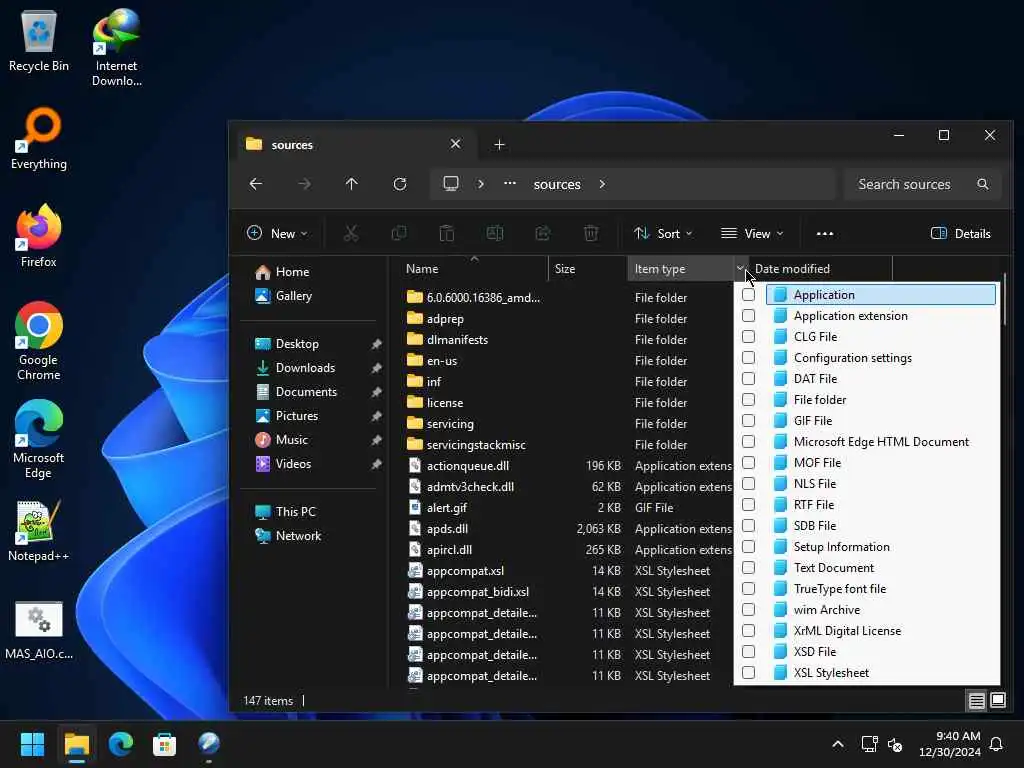Open the View dropdown
This screenshot has height=768, width=1024.
752,233
